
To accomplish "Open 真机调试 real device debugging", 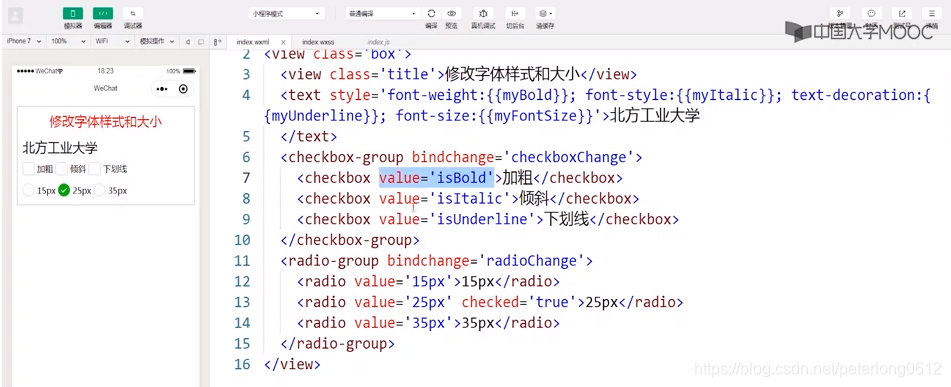I will click(483, 13).
